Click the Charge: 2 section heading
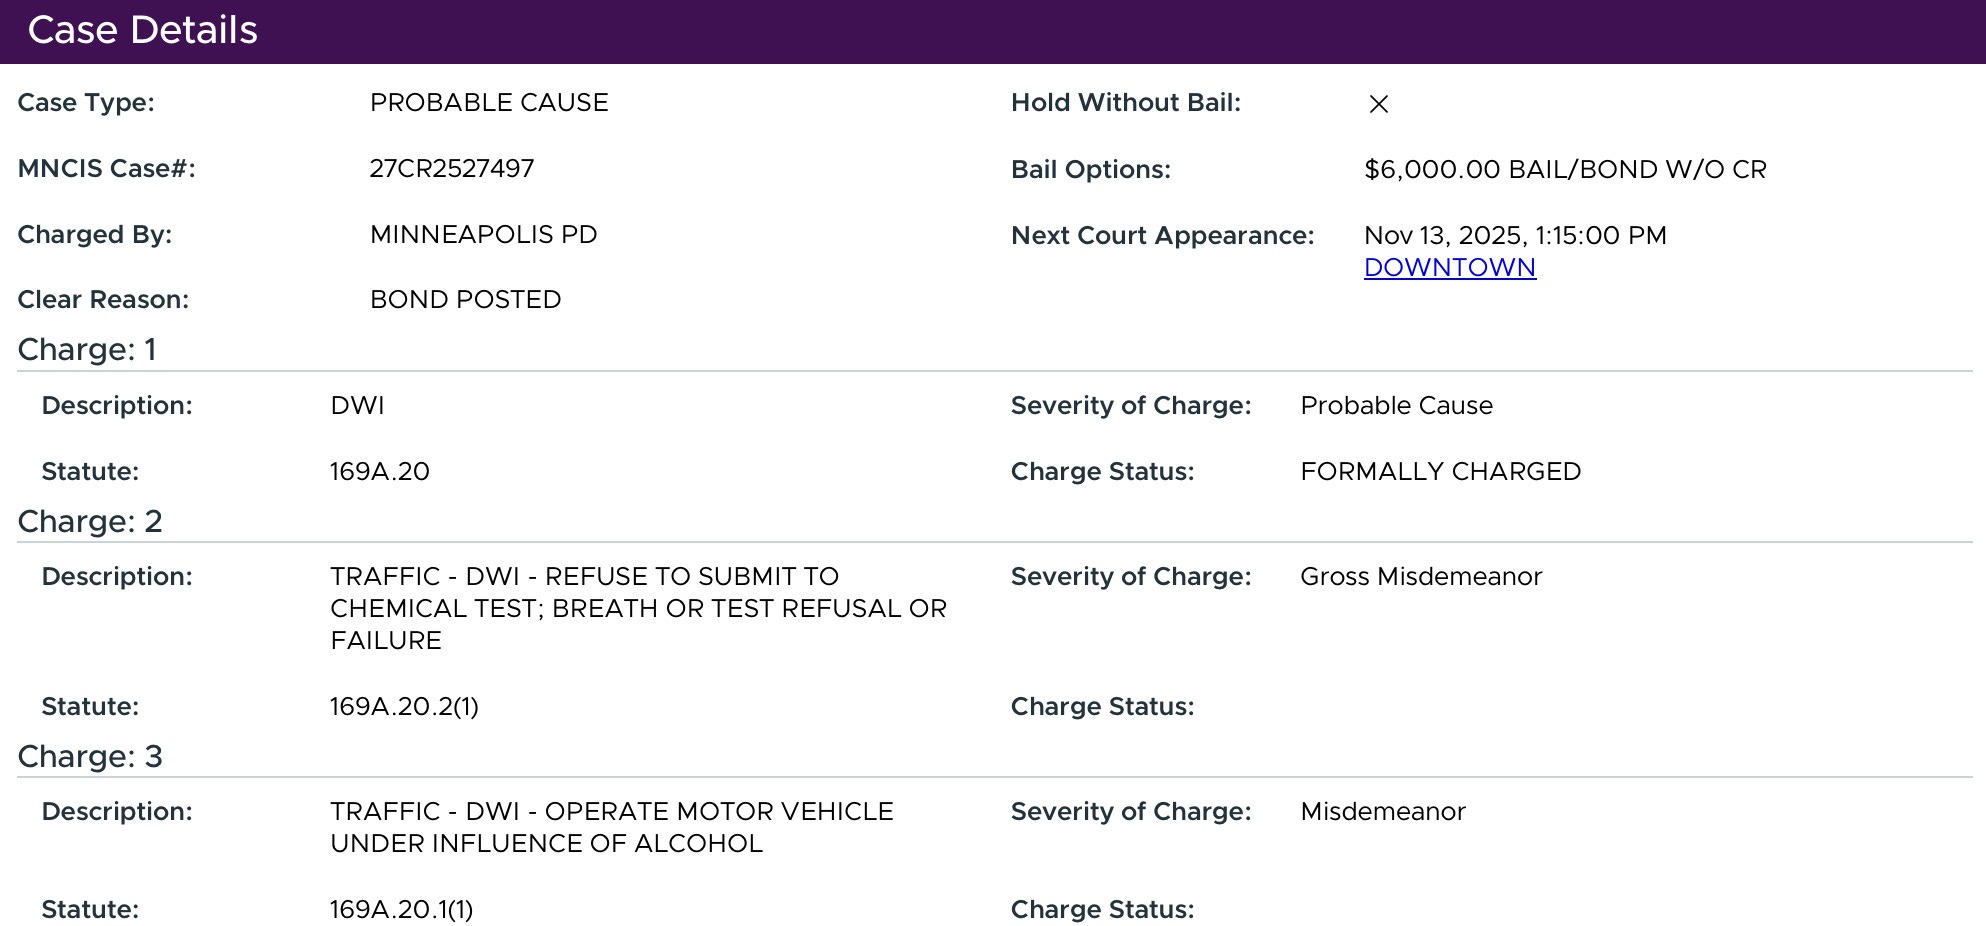Screen dimensions: 1986x926 [90, 522]
